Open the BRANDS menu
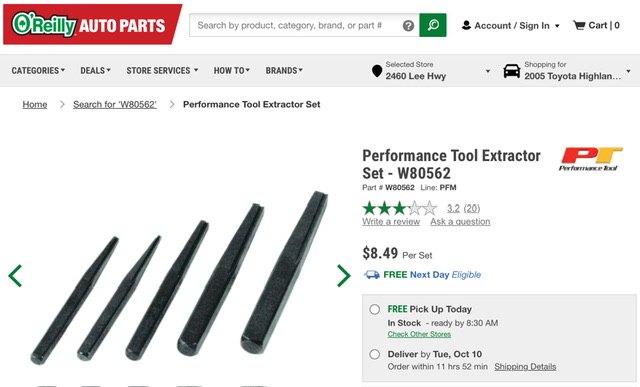Image resolution: width=640 pixels, height=387 pixels. (284, 71)
